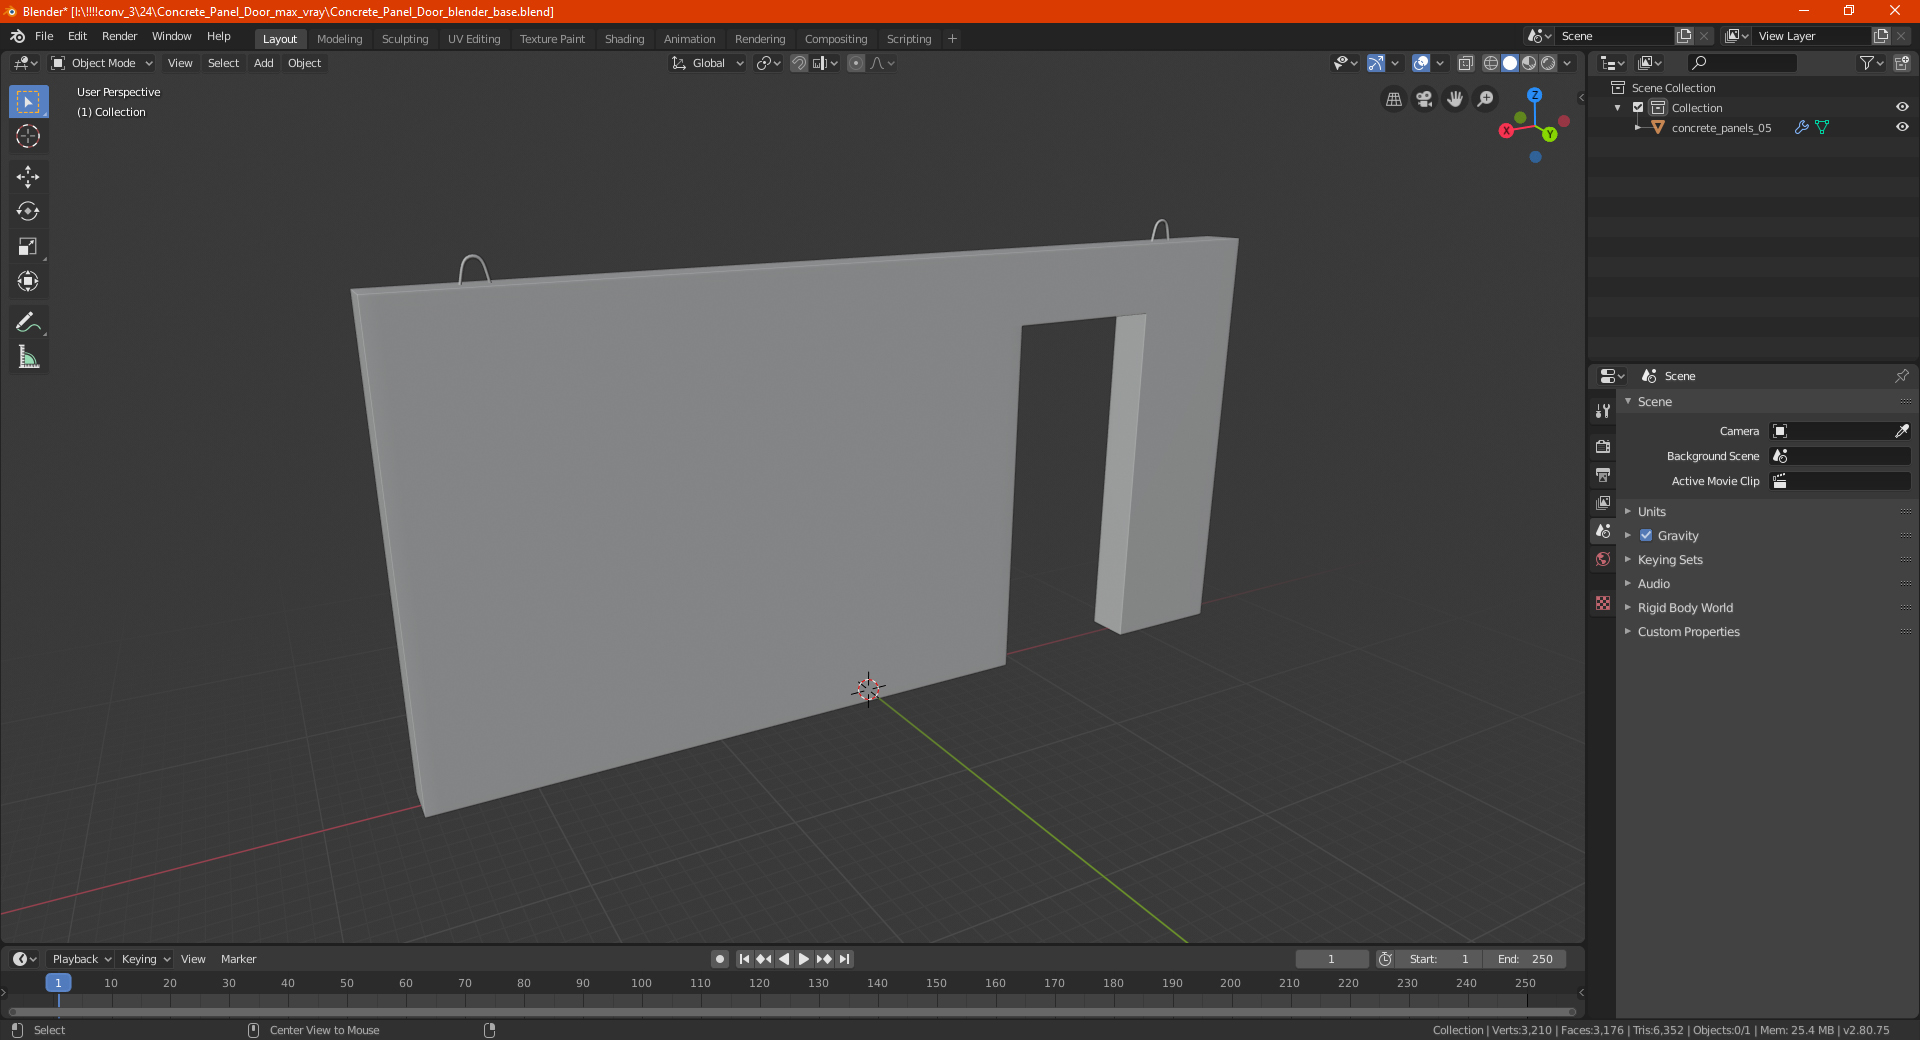This screenshot has height=1040, width=1920.
Task: Open the Object Mode dropdown
Action: pyautogui.click(x=102, y=63)
